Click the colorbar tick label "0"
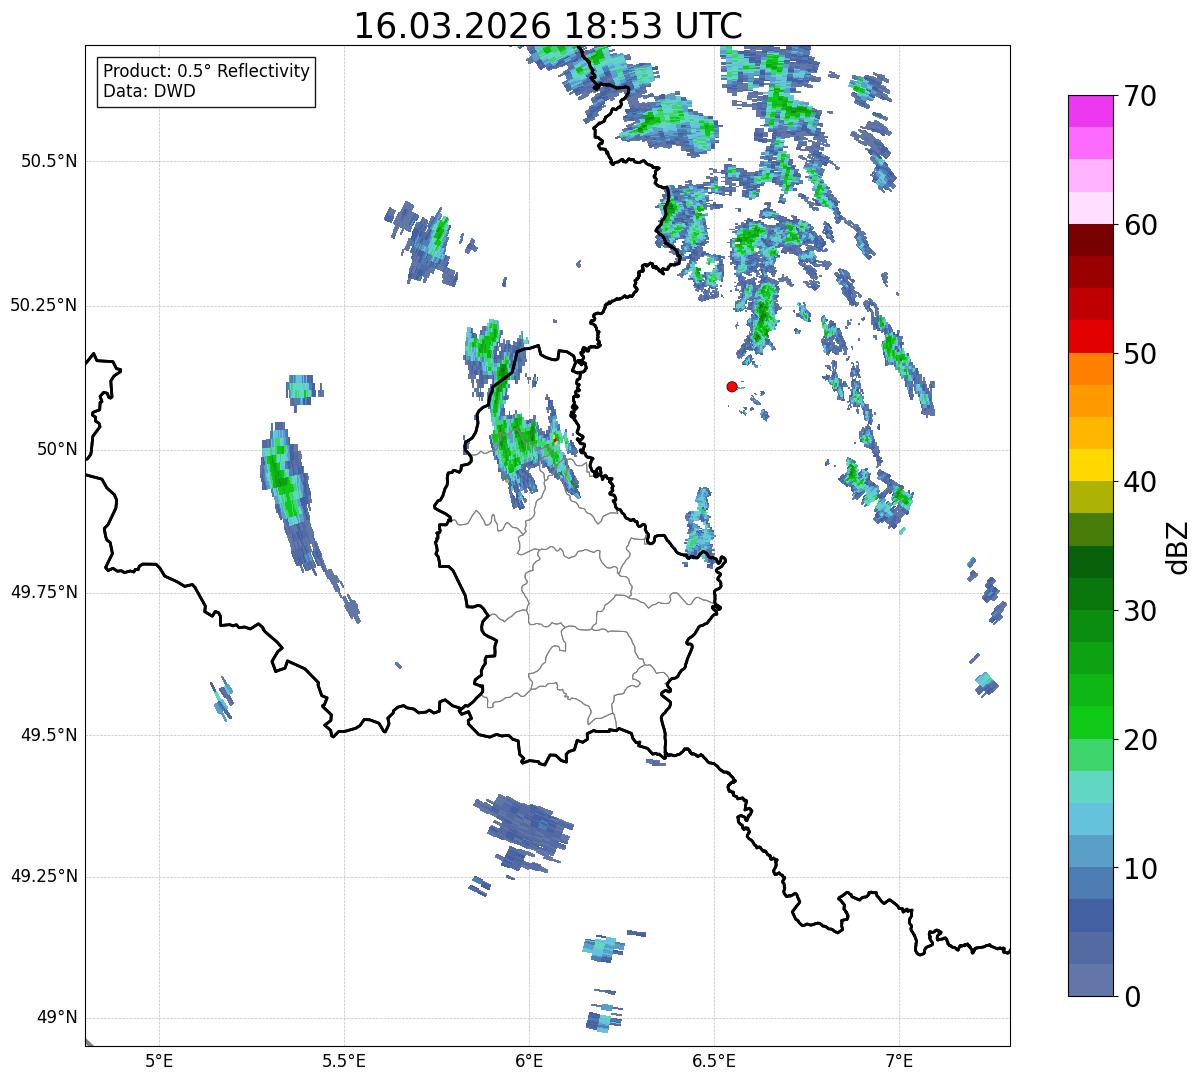The width and height of the screenshot is (1202, 1081). (x=1132, y=996)
